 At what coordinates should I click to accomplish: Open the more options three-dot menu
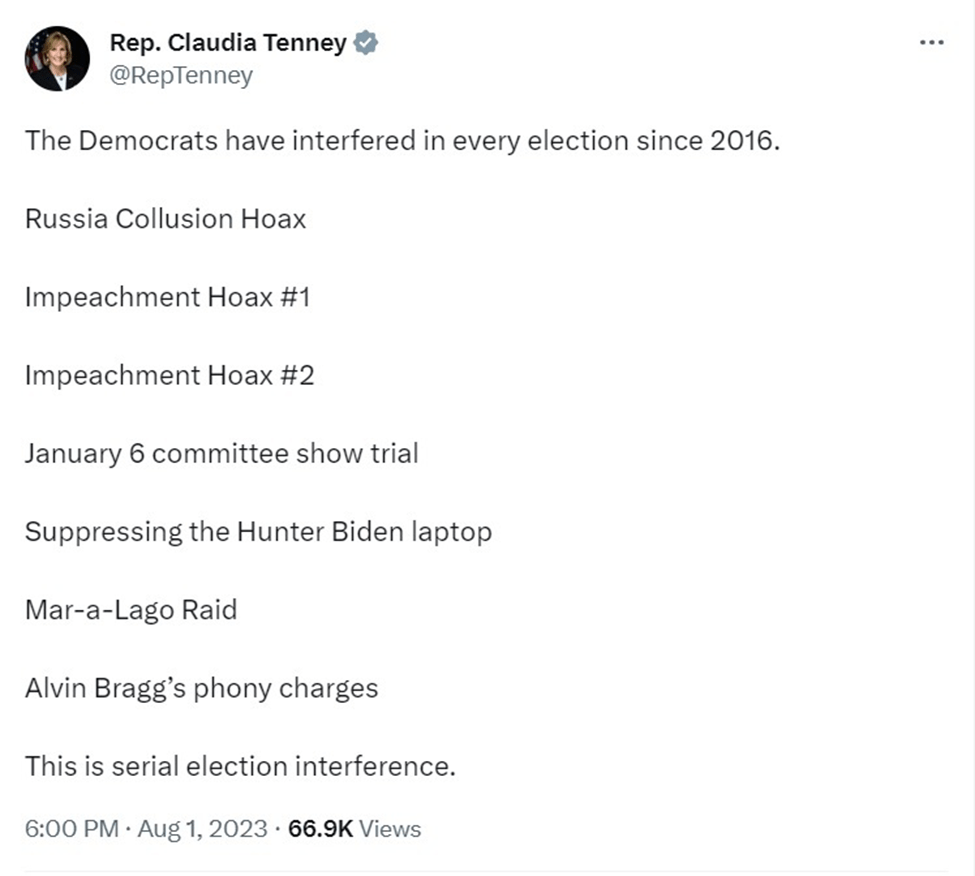(x=931, y=42)
